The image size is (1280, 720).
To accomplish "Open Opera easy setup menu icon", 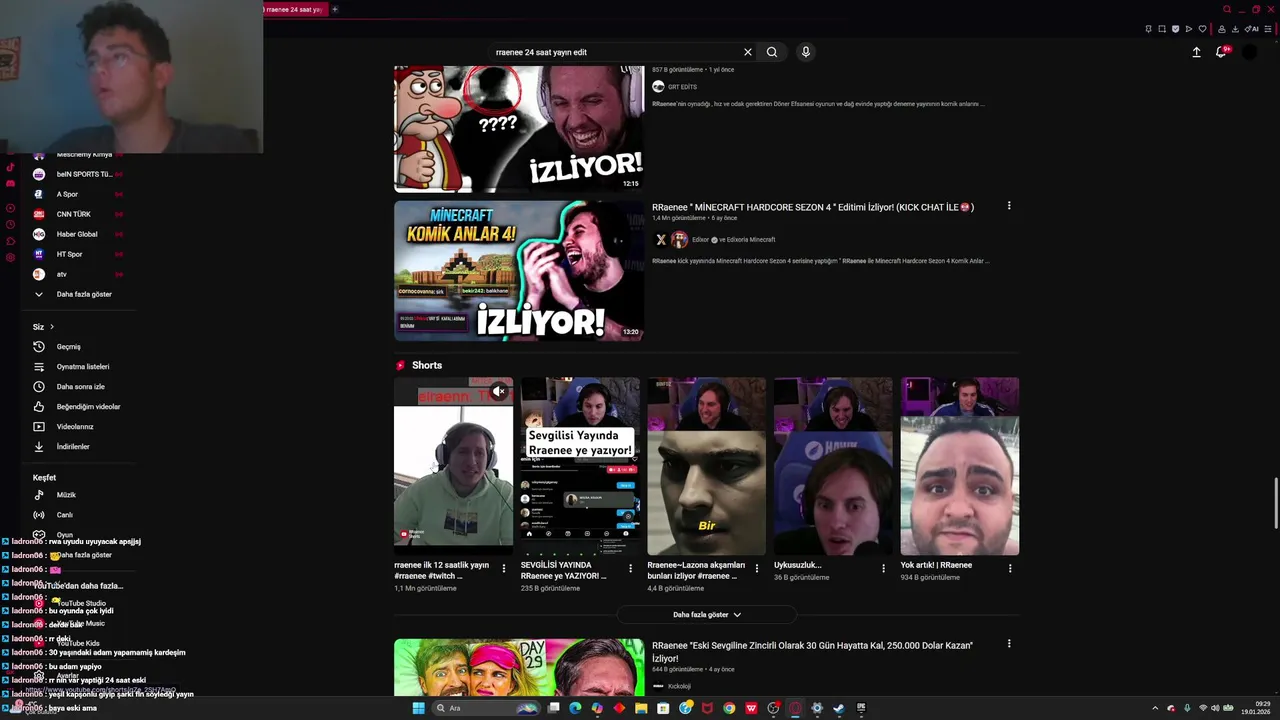I will tap(1268, 29).
